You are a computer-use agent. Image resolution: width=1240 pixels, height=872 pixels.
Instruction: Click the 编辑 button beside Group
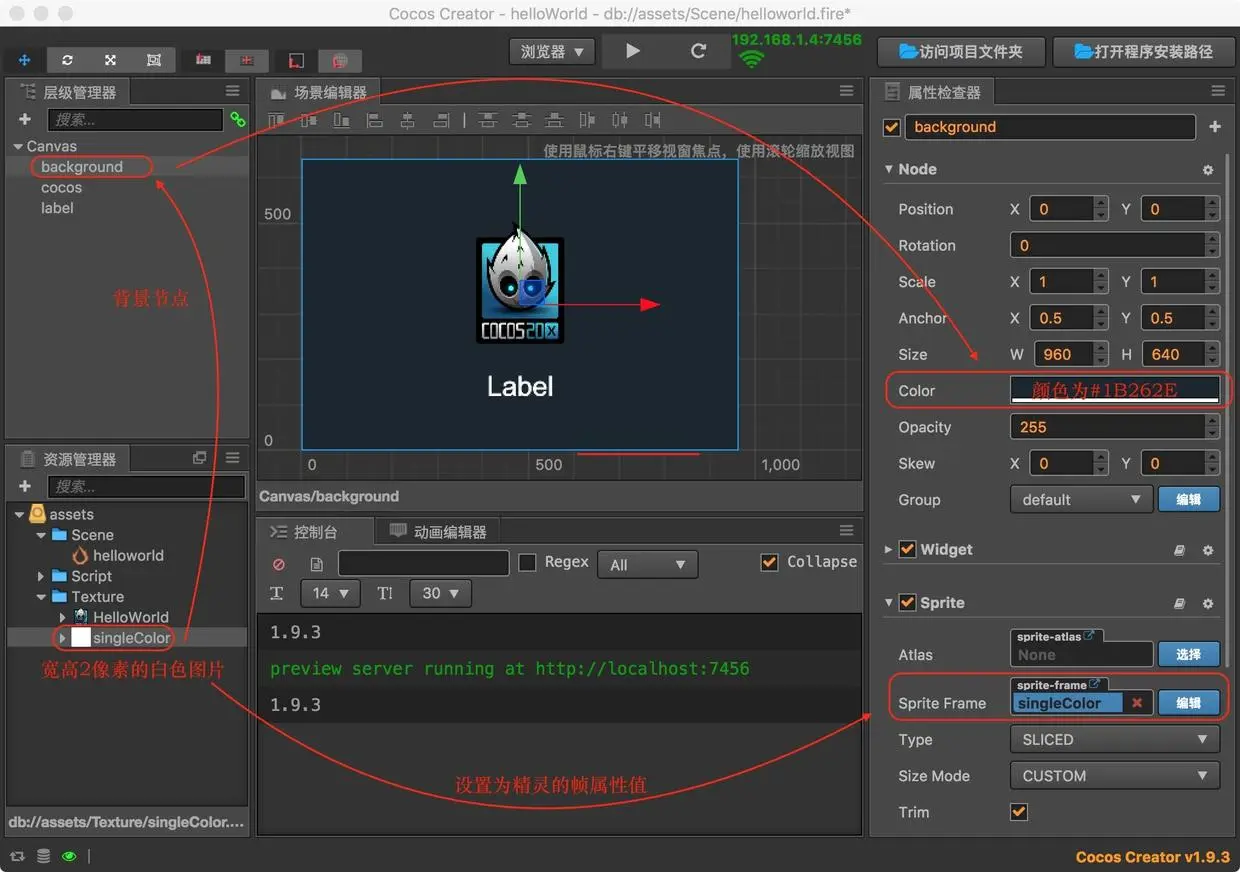pos(1188,499)
